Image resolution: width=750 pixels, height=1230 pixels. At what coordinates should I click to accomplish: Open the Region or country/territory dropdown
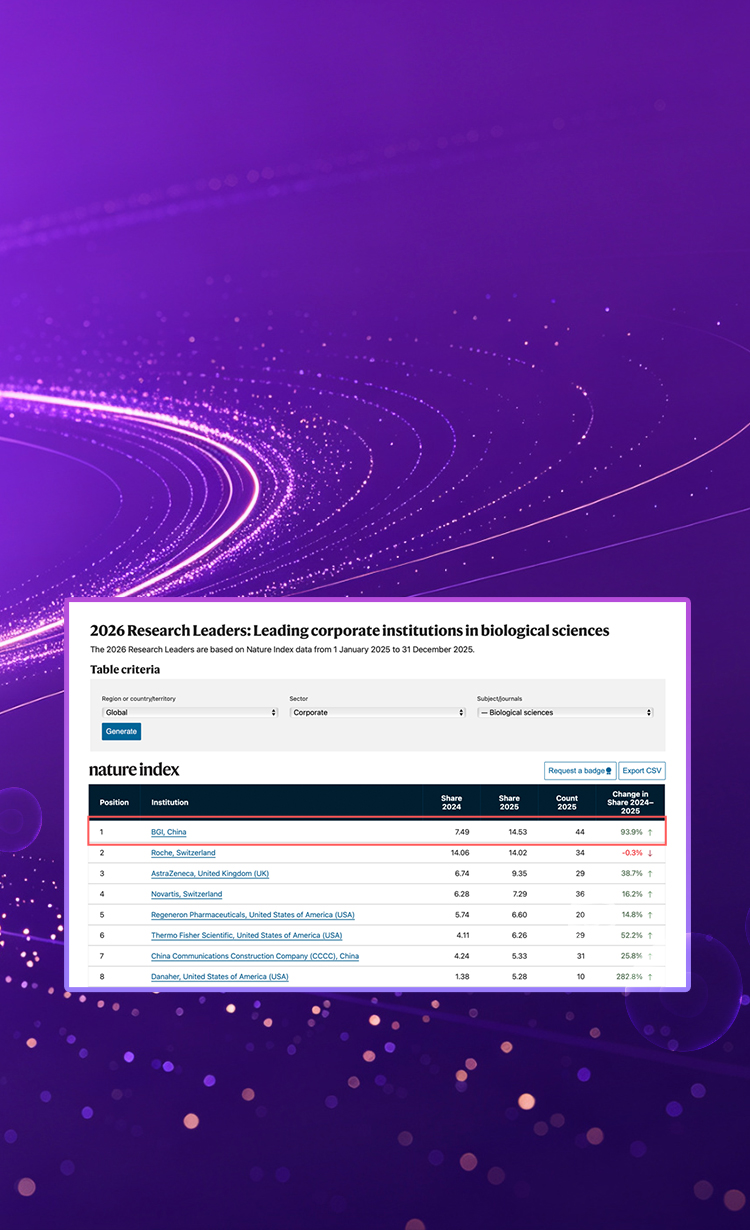[190, 712]
